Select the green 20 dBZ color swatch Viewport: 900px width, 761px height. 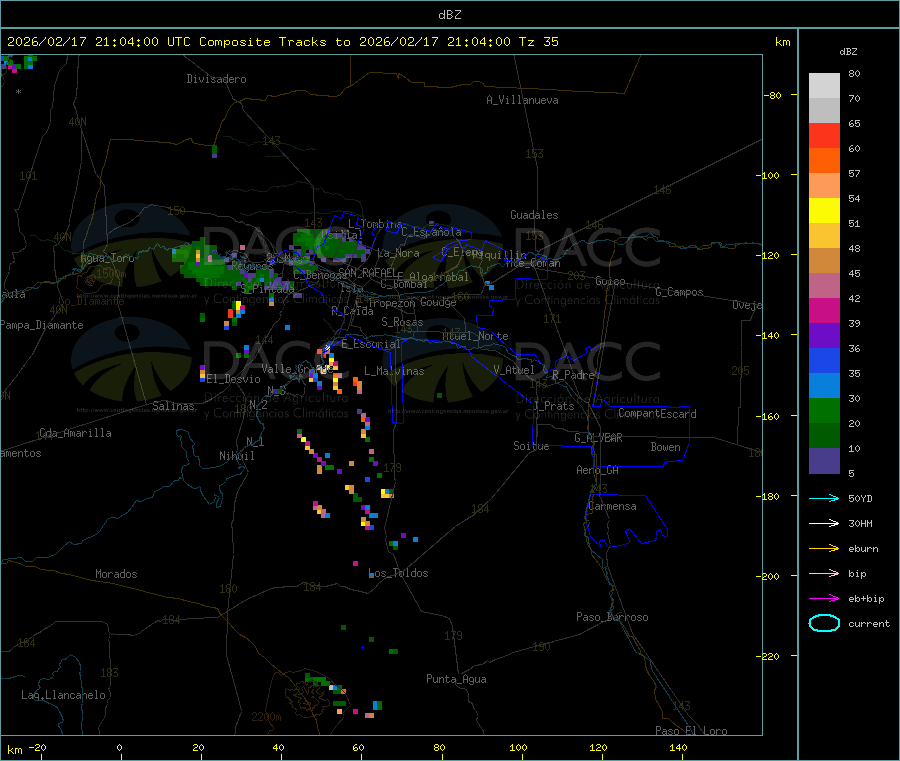coord(824,410)
